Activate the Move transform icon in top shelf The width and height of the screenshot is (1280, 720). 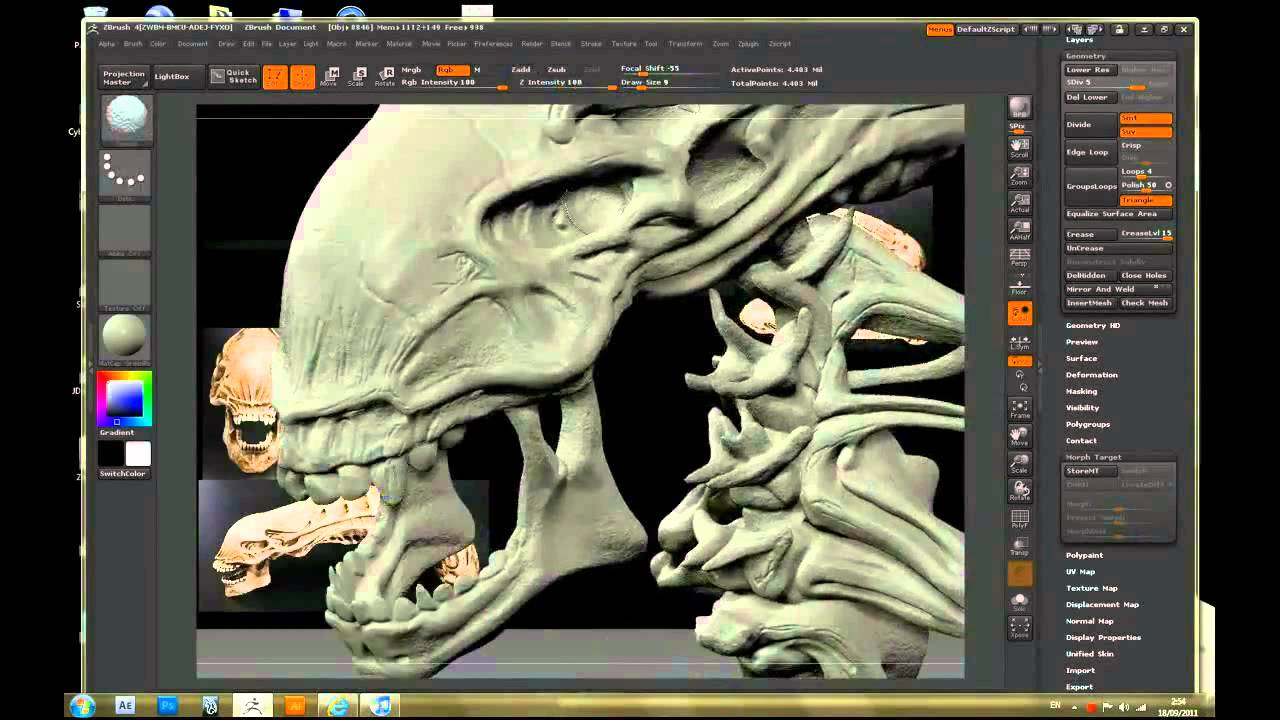[329, 77]
